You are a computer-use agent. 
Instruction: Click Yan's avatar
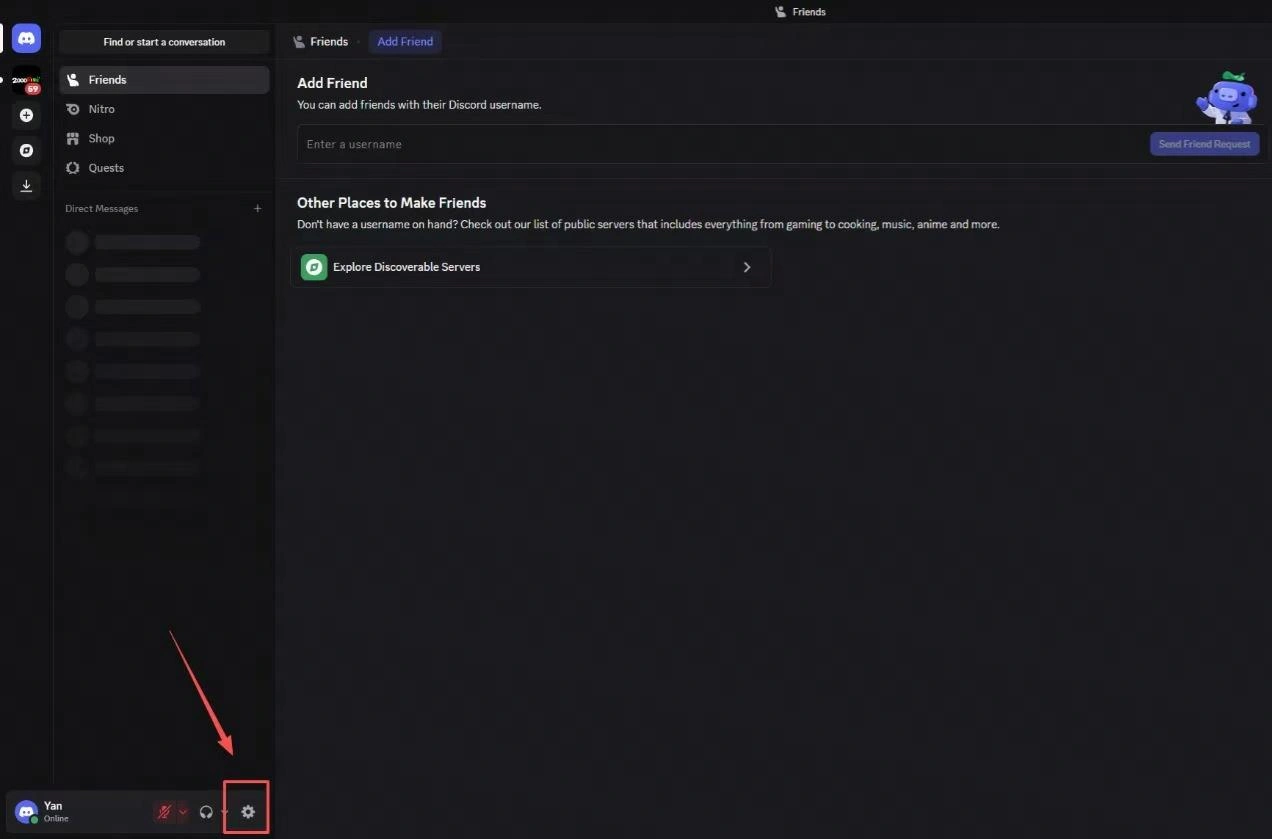[27, 811]
